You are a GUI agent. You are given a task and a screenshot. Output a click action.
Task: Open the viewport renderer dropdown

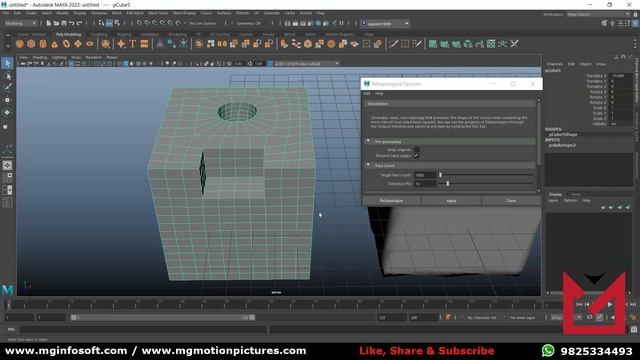click(306, 64)
